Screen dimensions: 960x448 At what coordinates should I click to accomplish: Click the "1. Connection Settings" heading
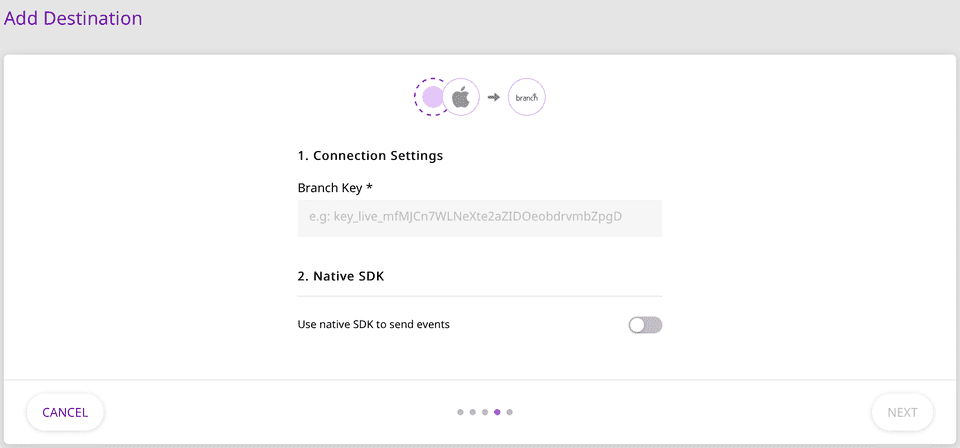point(370,156)
